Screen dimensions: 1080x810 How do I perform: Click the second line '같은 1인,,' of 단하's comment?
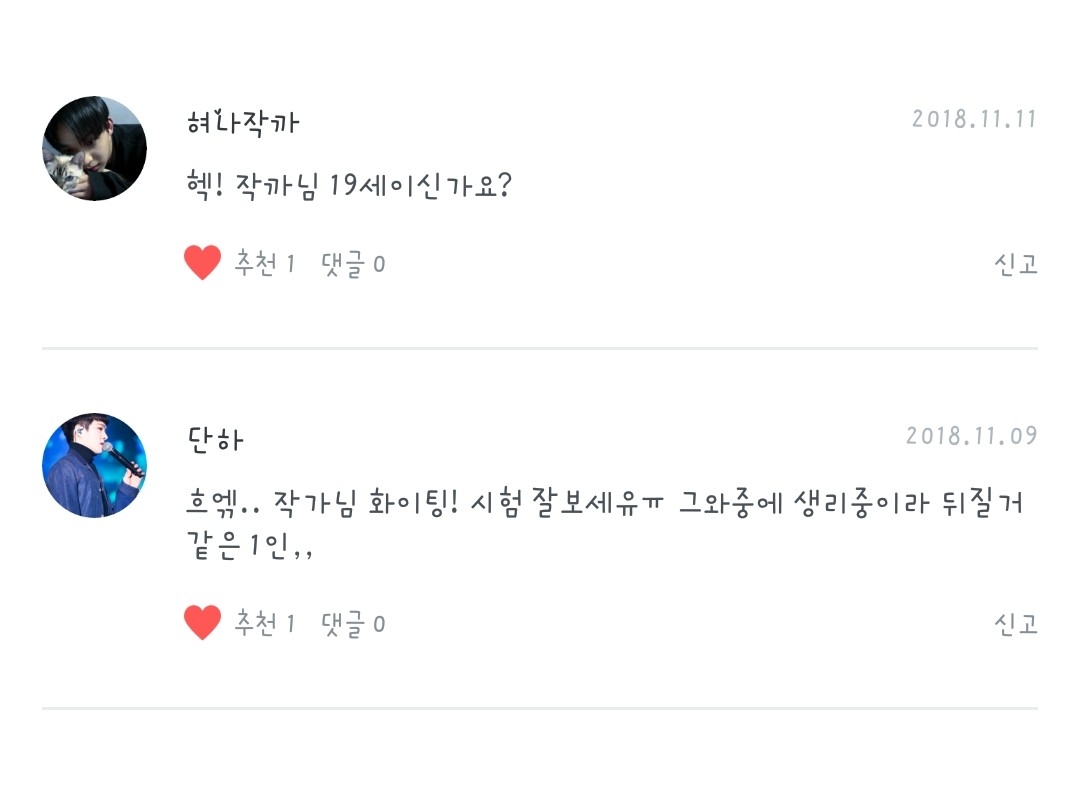click(250, 548)
